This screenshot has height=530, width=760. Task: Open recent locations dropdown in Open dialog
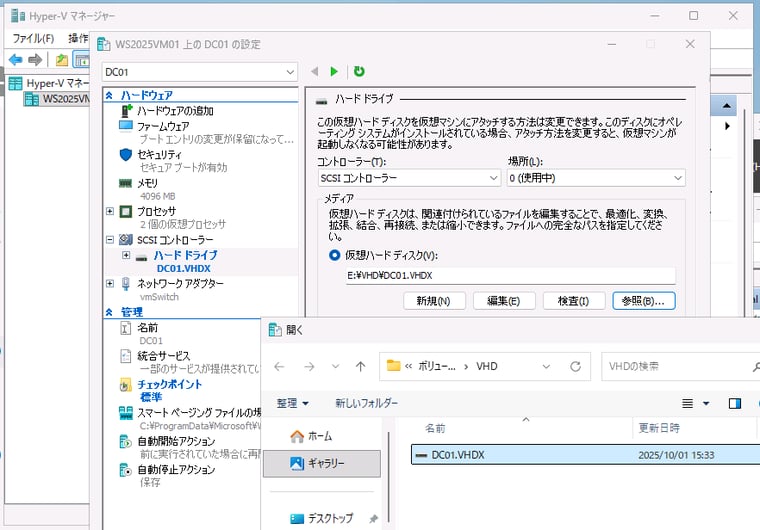pyautogui.click(x=335, y=367)
